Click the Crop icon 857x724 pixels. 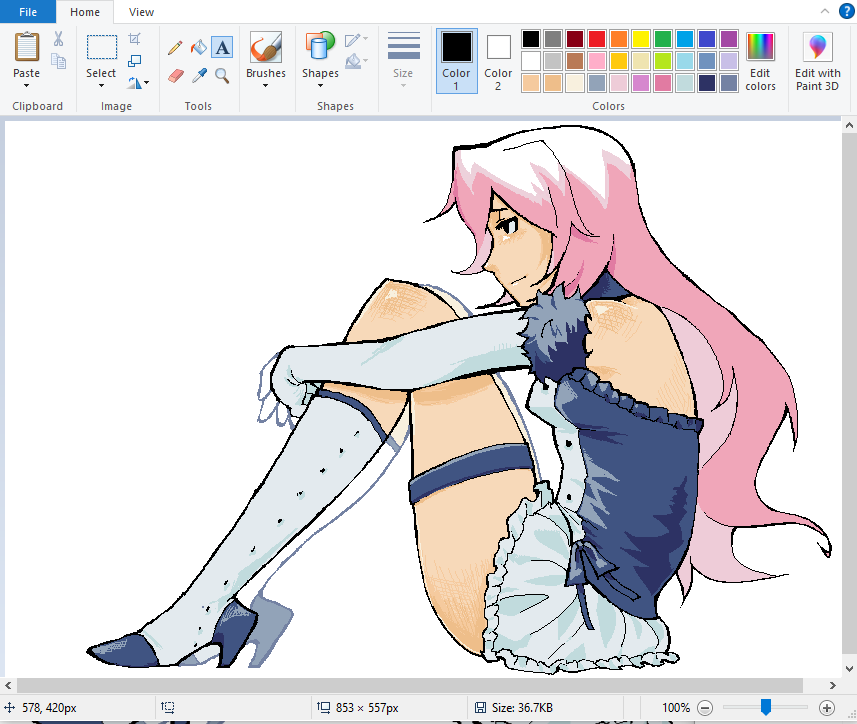click(x=135, y=39)
